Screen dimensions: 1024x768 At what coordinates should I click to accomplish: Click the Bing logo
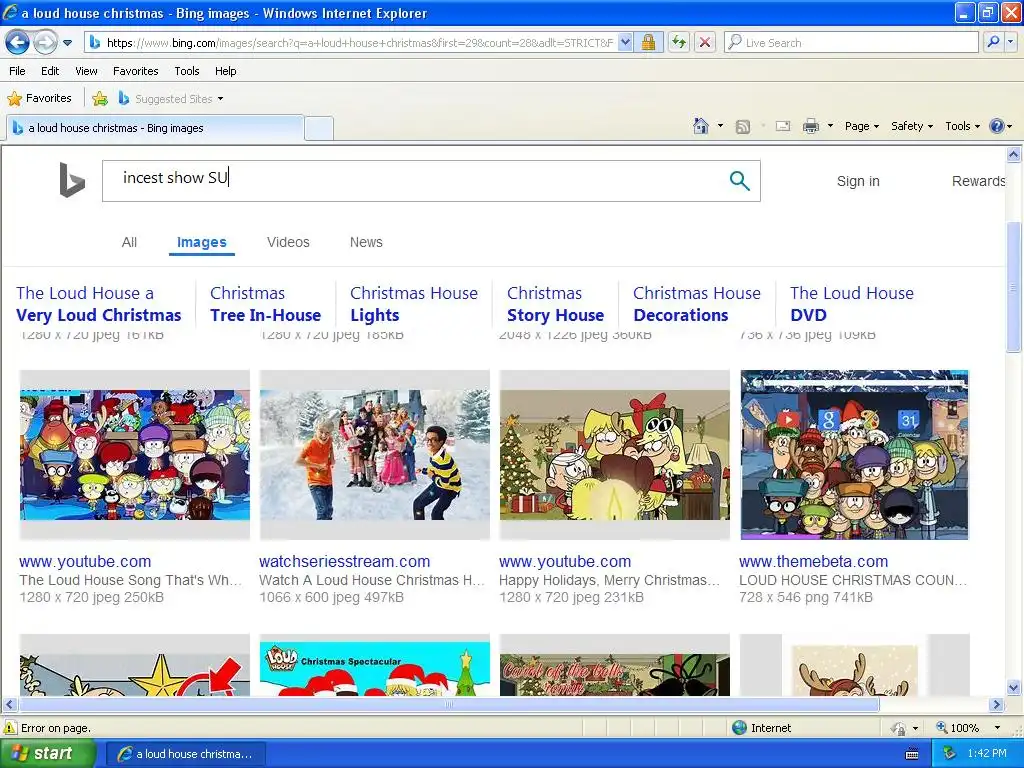(x=72, y=180)
